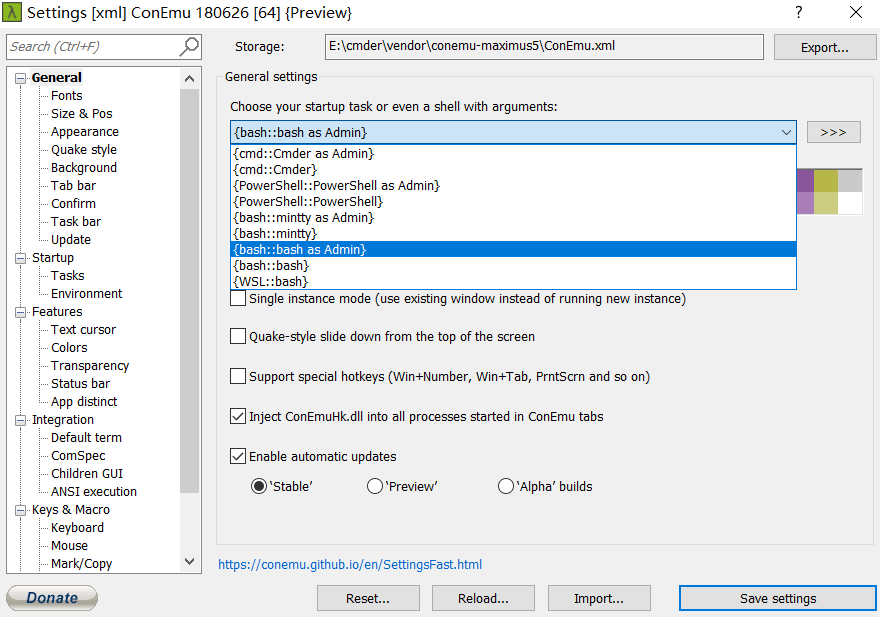Click the search magnifier icon
Image resolution: width=880 pixels, height=617 pixels.
(x=188, y=46)
